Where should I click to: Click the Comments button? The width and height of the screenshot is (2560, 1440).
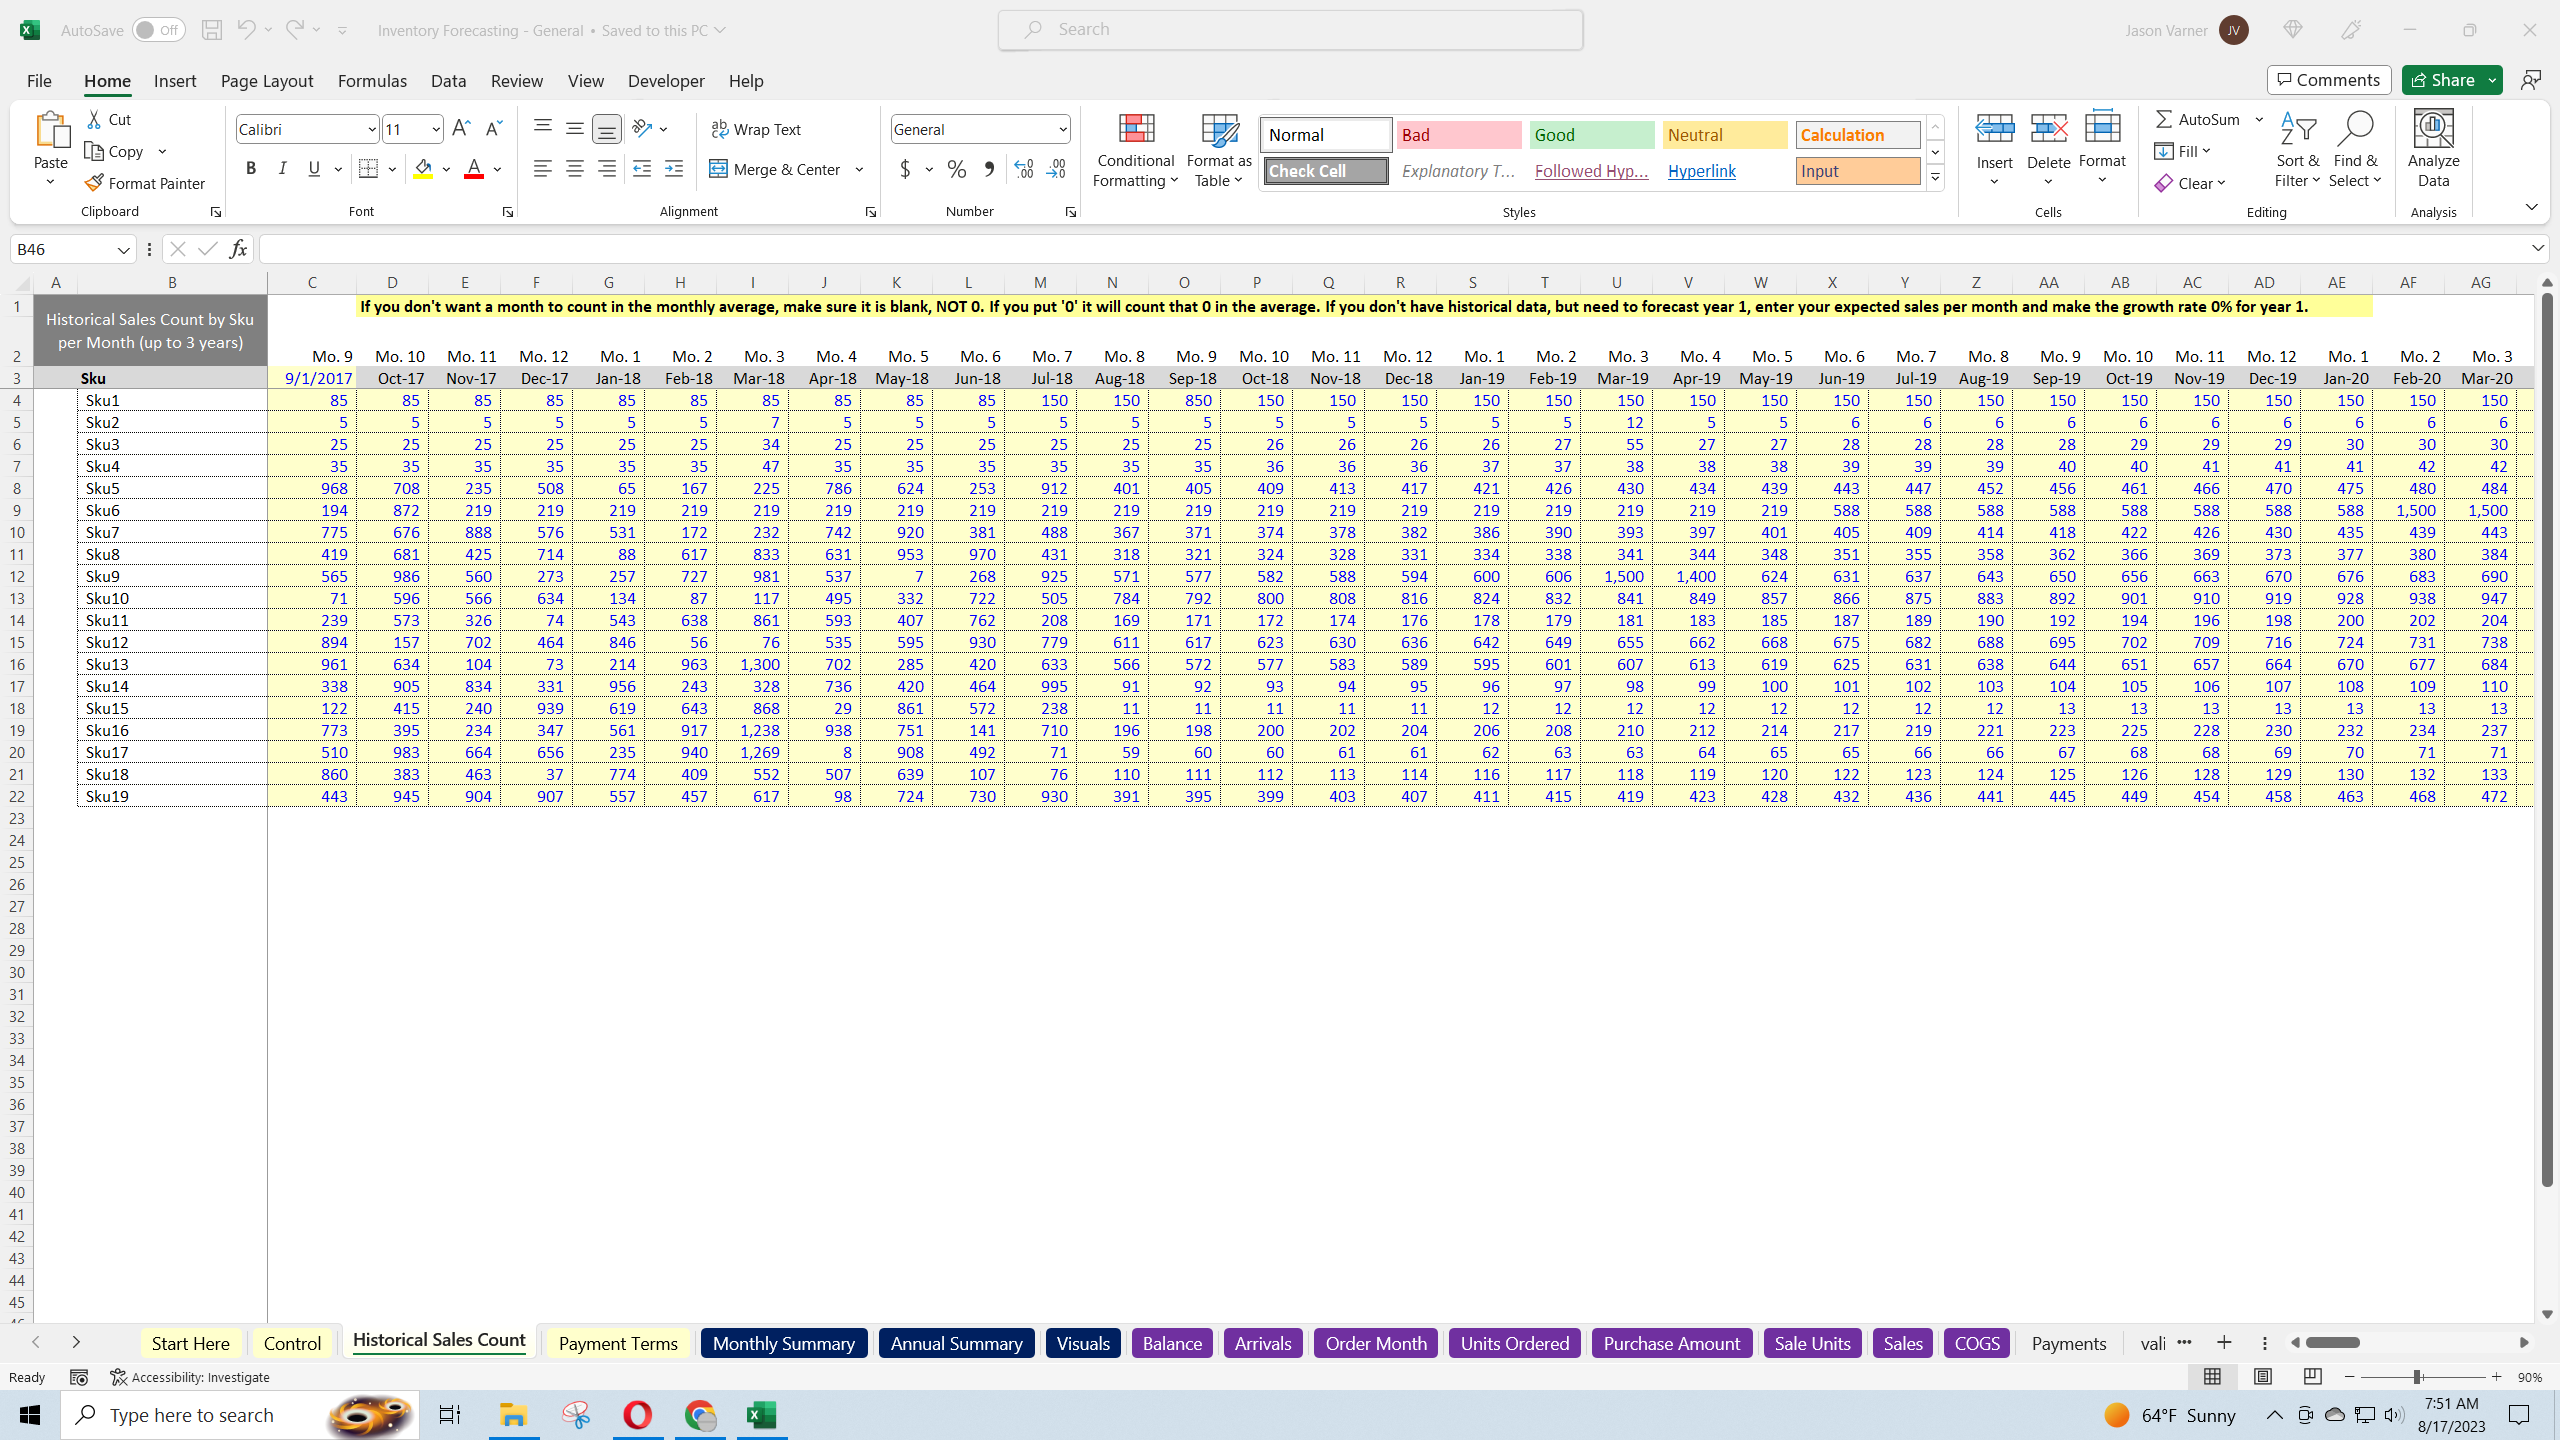2328,80
